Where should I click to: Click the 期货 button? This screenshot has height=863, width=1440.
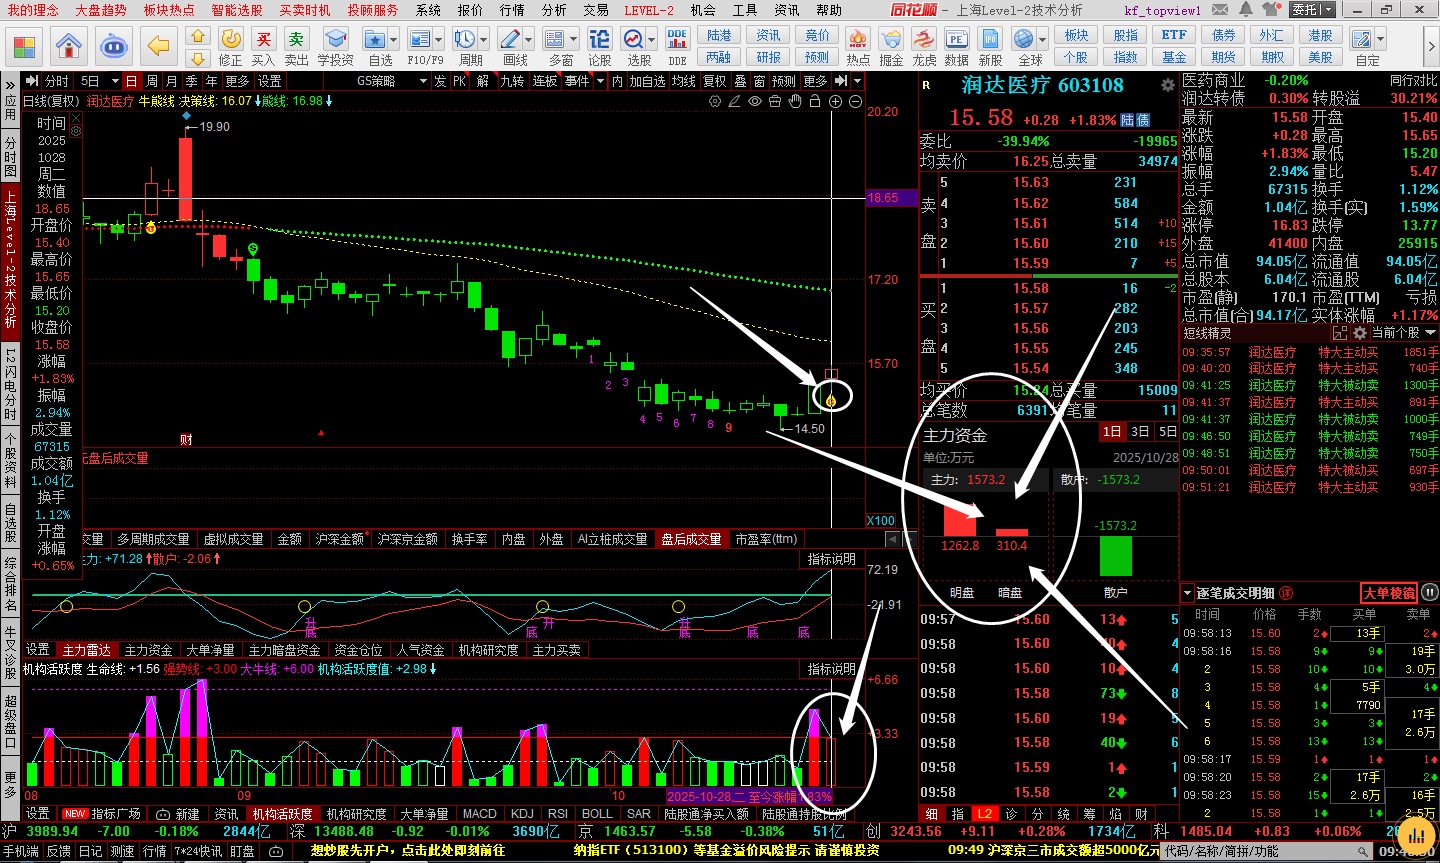click(1223, 57)
